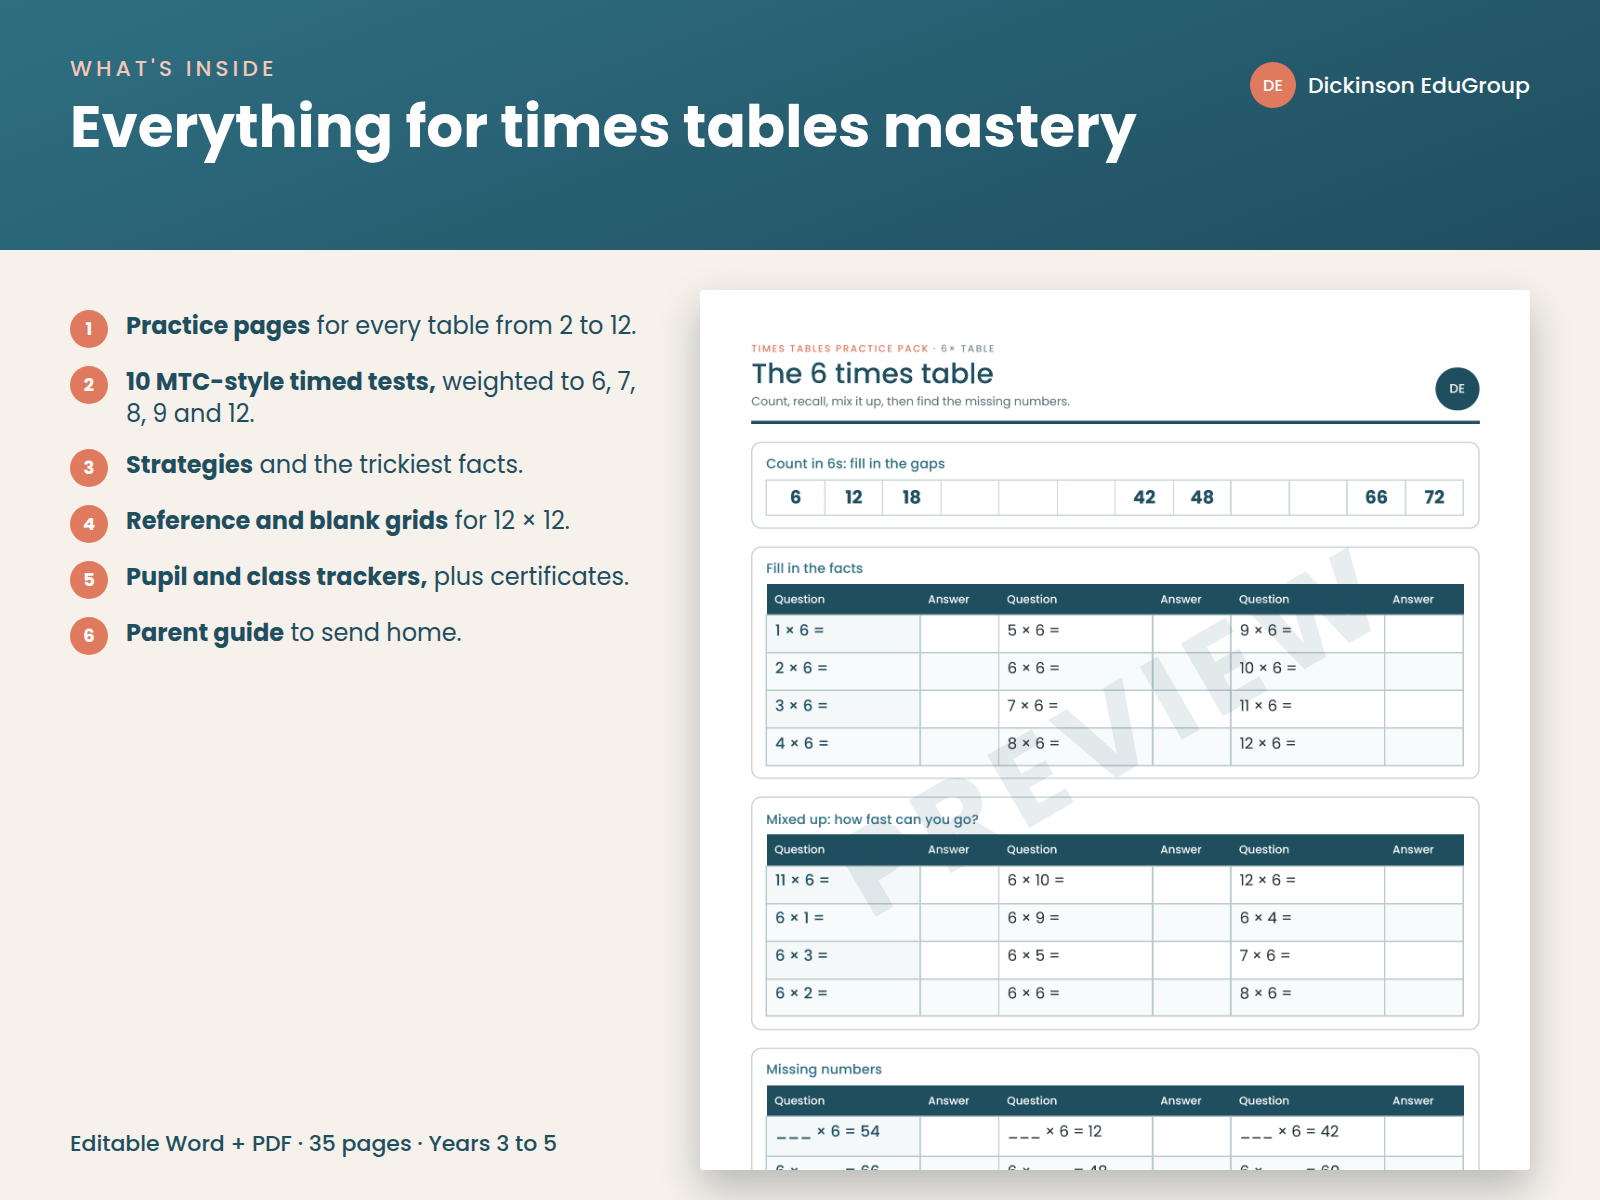
Task: Click the number 4 badge beside Reference and blank grids
Action: tap(89, 523)
